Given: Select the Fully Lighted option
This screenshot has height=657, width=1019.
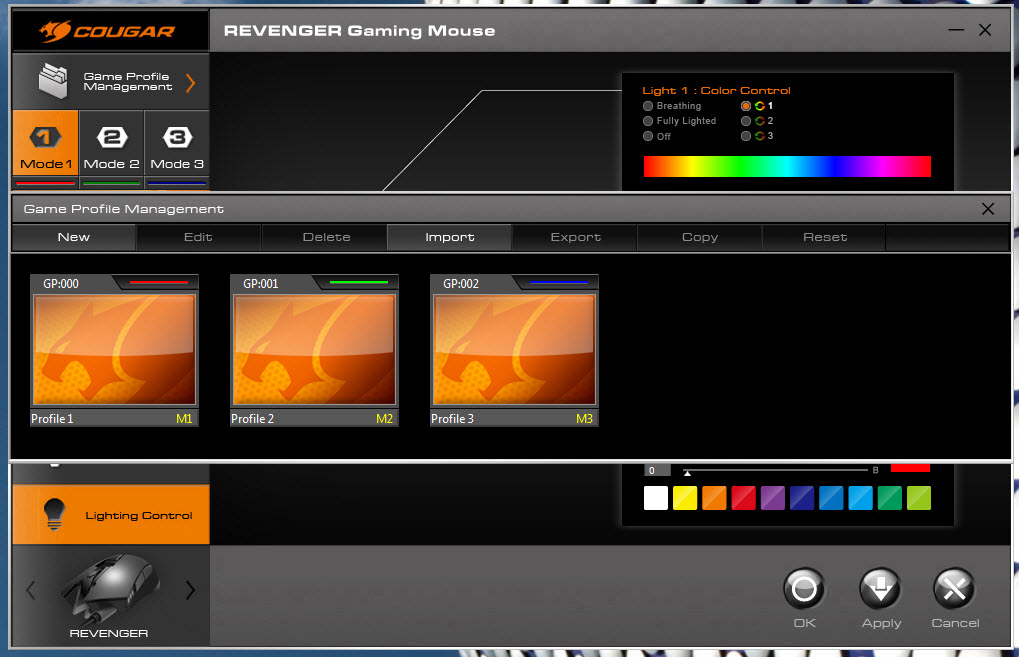Looking at the screenshot, I should pos(648,121).
